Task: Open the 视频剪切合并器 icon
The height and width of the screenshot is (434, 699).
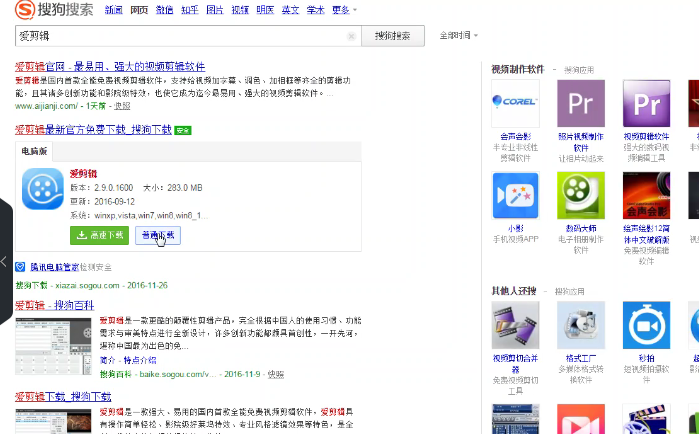Action: 515,325
